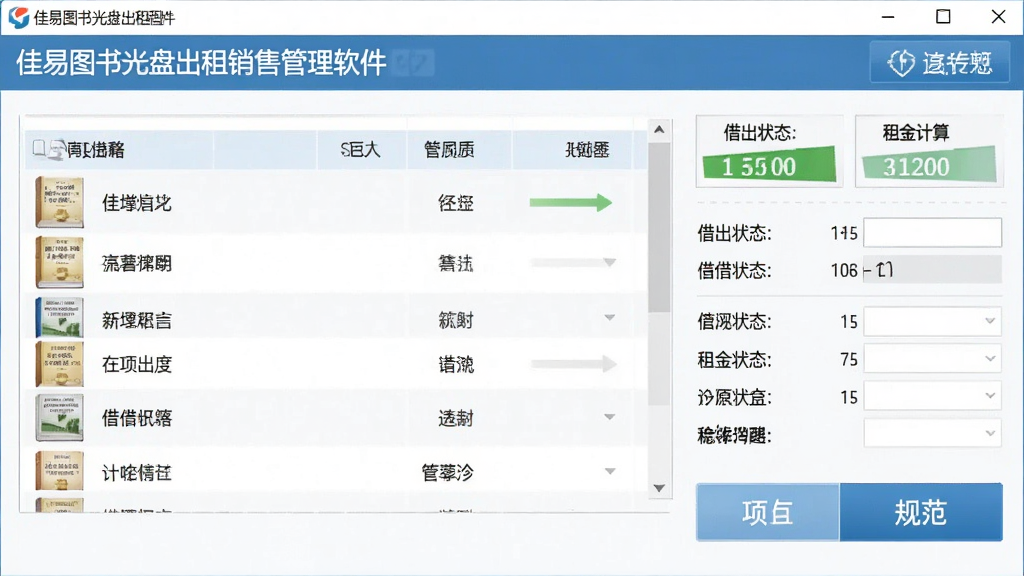Viewport: 1024px width, 576px height.
Task: Open the book cover in the row starting with 计
Action: [x=59, y=470]
